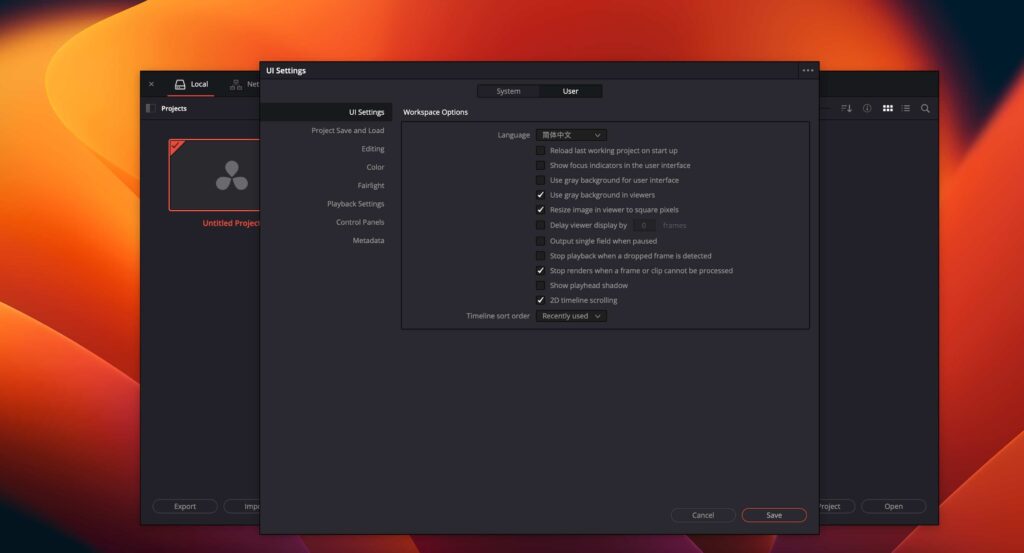Open the Fairlight settings category

[370, 185]
